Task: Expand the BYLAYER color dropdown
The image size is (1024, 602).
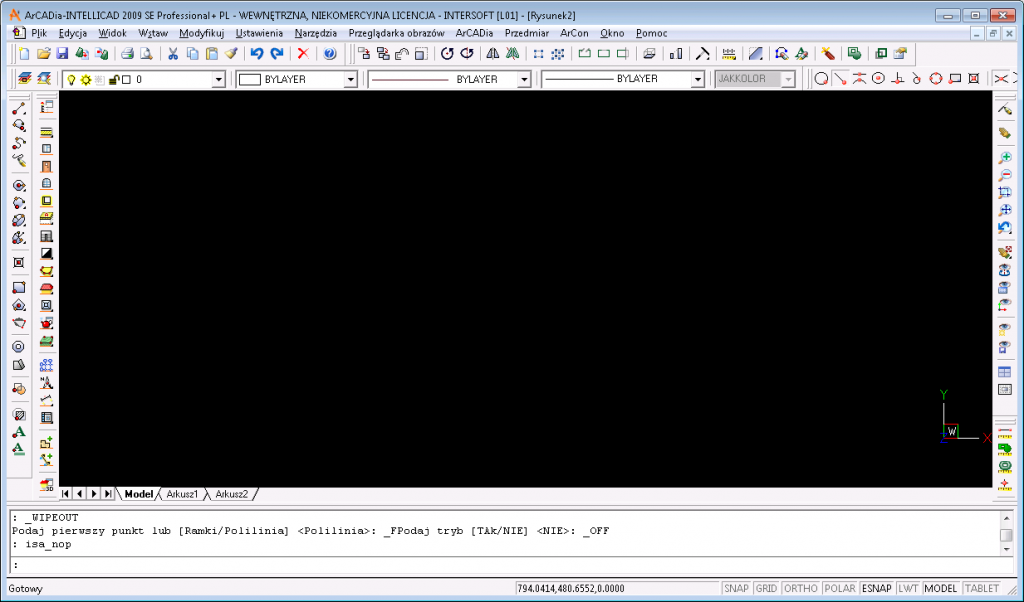Action: pyautogui.click(x=350, y=79)
